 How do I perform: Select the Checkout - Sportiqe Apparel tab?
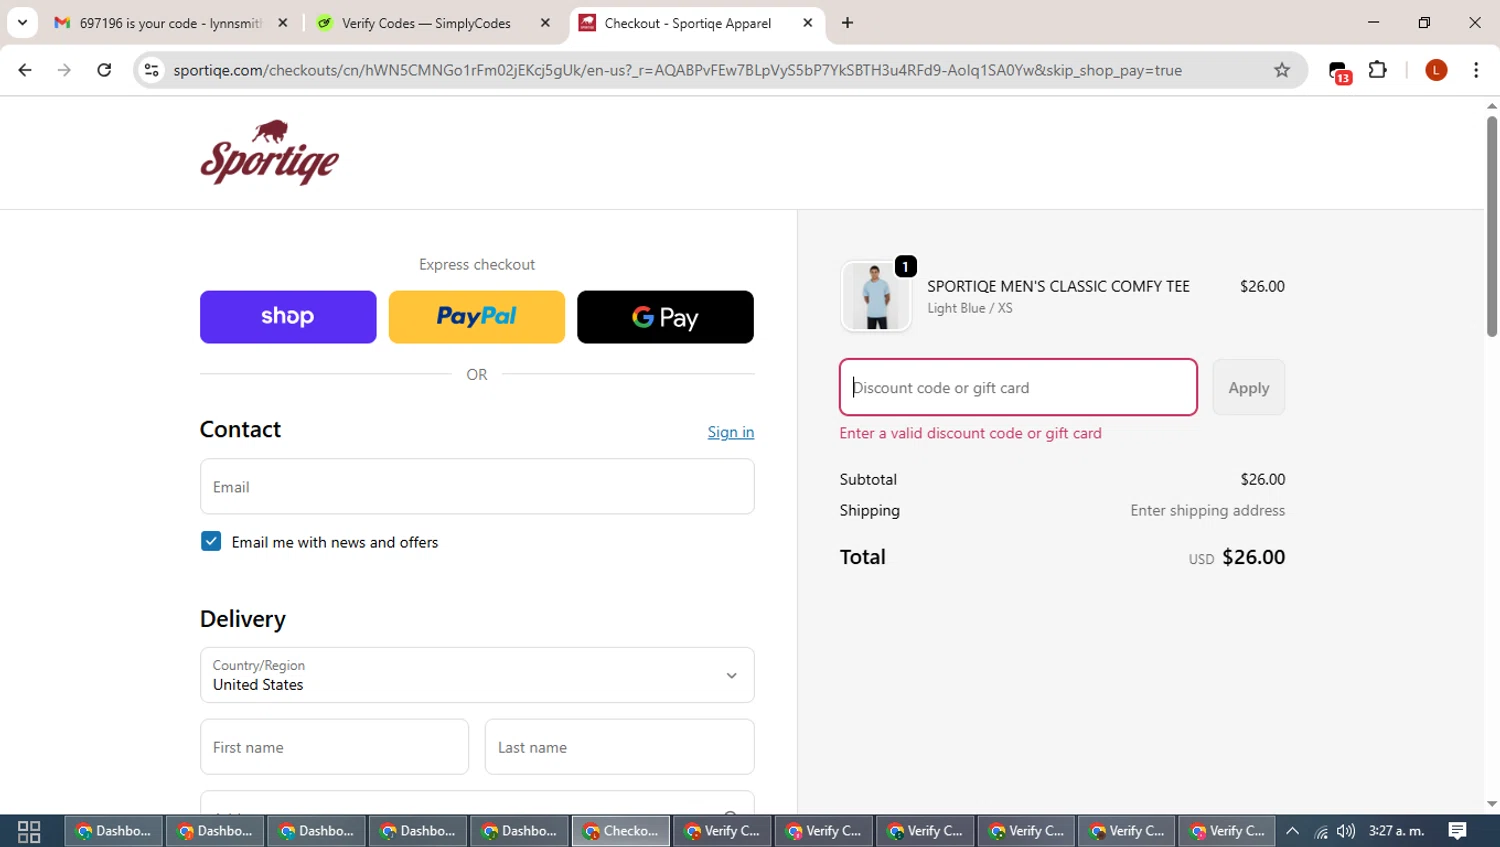688,23
